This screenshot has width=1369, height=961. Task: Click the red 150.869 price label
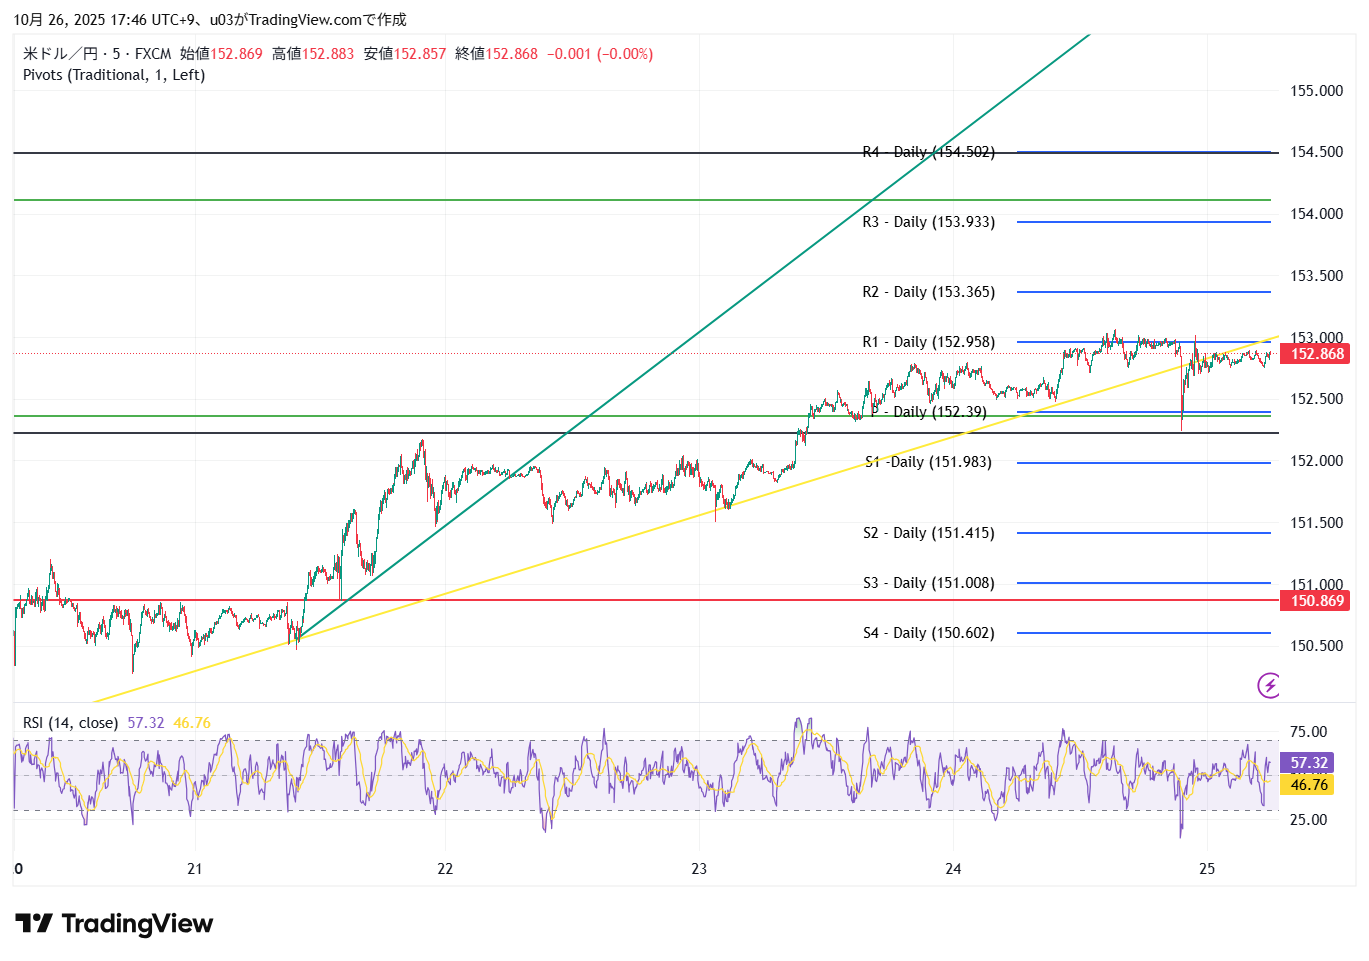point(1316,601)
